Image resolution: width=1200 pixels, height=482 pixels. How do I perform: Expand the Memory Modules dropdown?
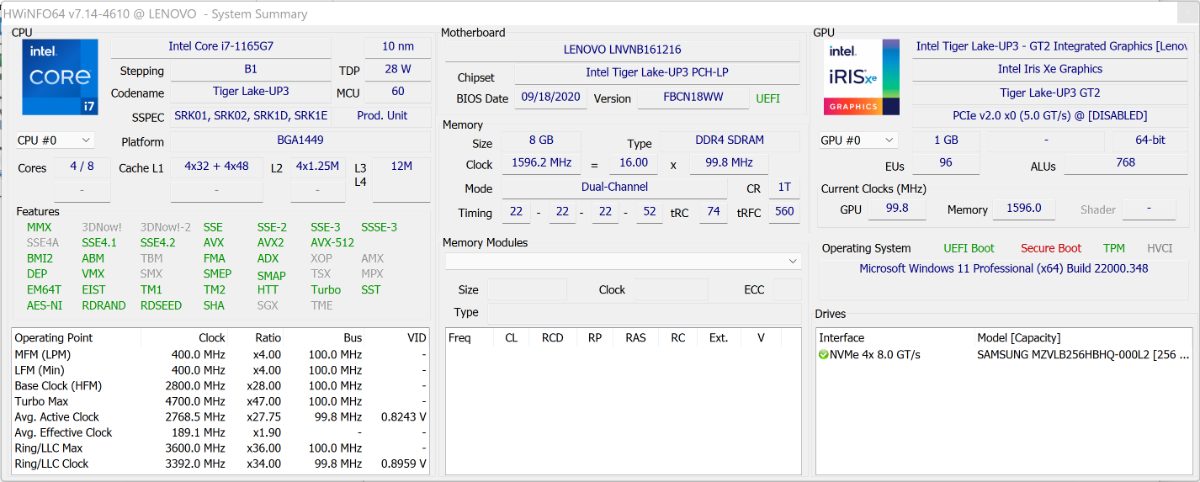click(793, 261)
